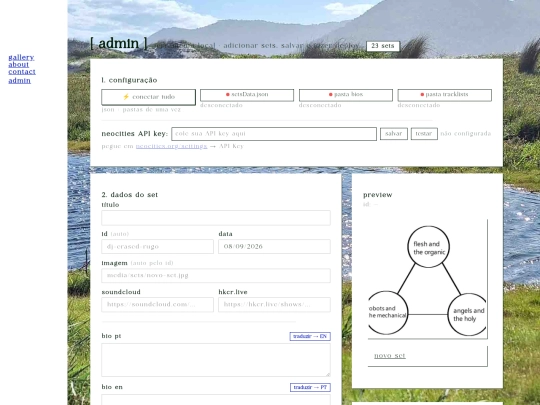The width and height of the screenshot is (540, 405).
Task: Focus the neocities API key field
Action: pos(274,134)
